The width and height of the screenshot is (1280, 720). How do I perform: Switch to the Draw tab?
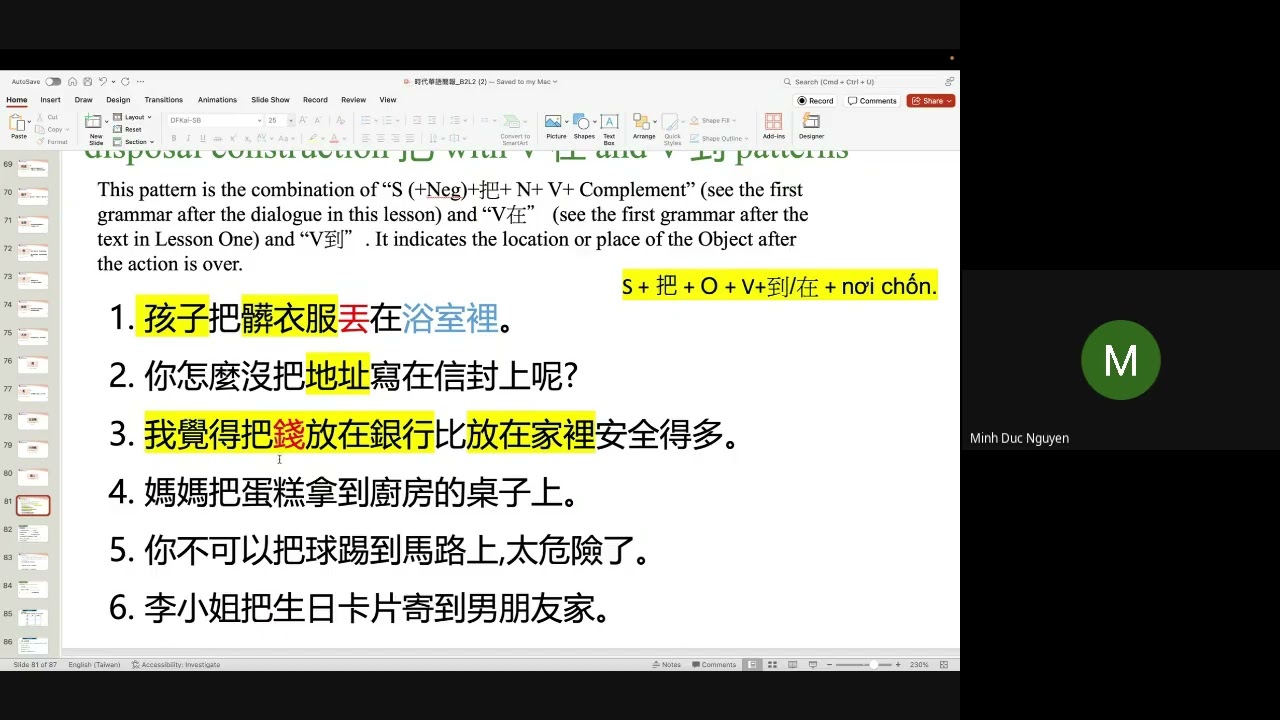coord(83,100)
